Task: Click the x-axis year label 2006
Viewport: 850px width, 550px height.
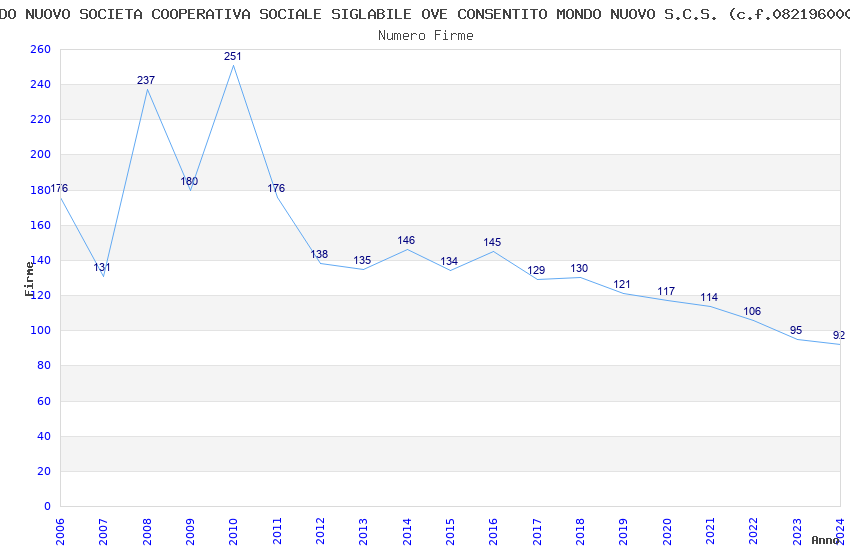Action: point(60,532)
